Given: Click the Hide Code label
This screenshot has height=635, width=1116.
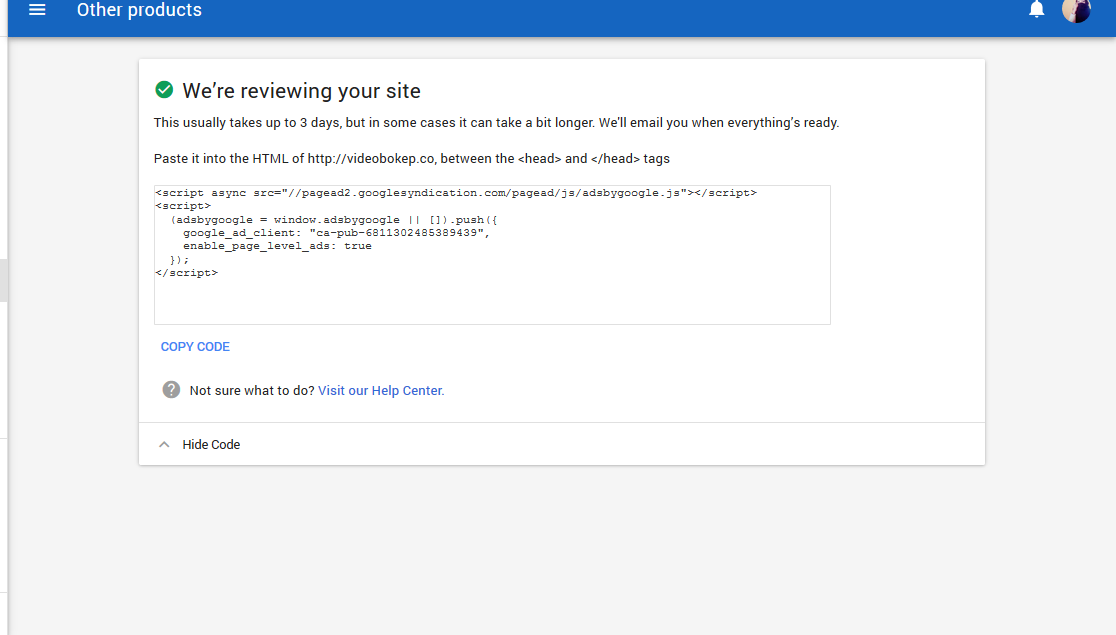Looking at the screenshot, I should 211,444.
